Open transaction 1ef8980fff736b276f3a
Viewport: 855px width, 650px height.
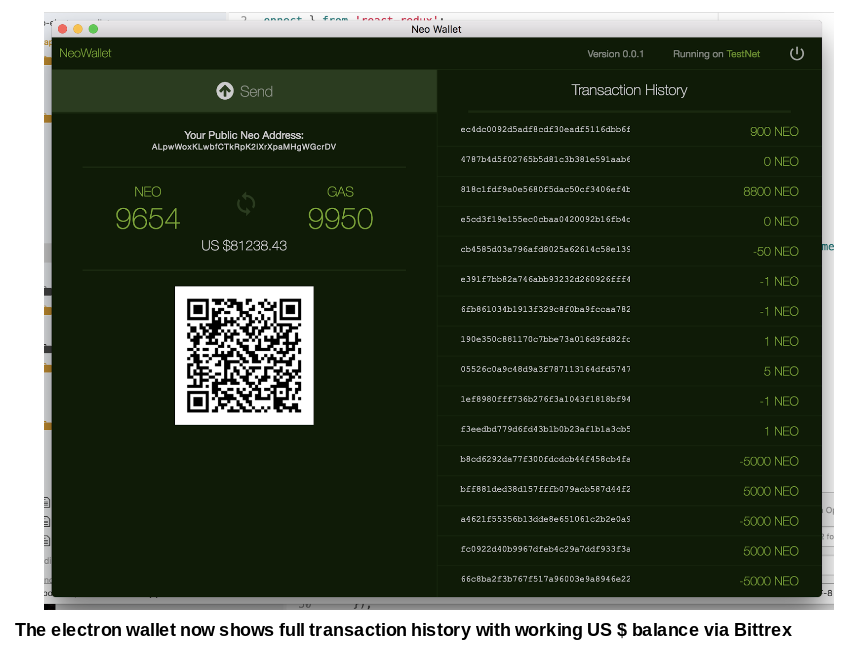pyautogui.click(x=545, y=399)
